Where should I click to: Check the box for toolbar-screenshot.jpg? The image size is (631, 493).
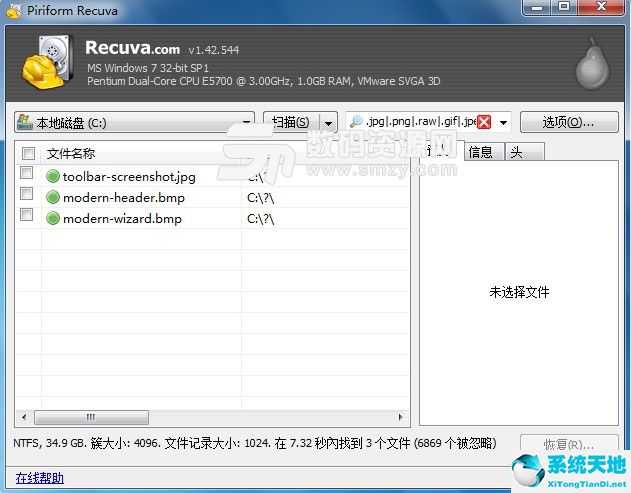pyautogui.click(x=27, y=173)
